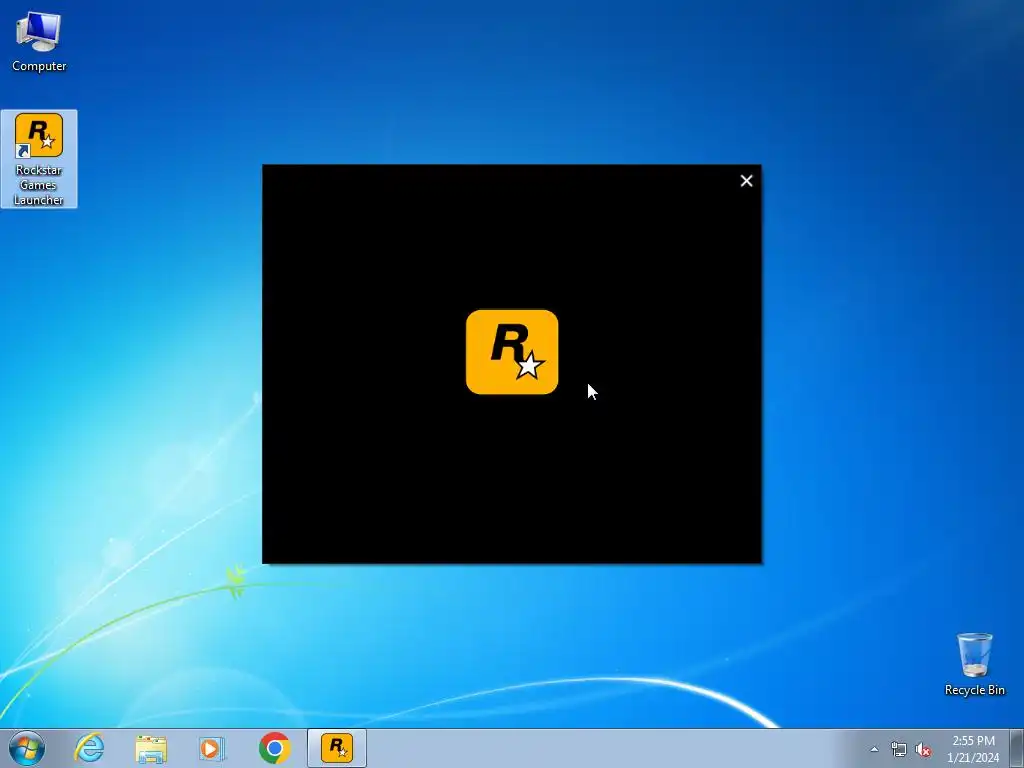Viewport: 1024px width, 768px height.
Task: Launch Internet Explorer from taskbar
Action: coord(89,748)
